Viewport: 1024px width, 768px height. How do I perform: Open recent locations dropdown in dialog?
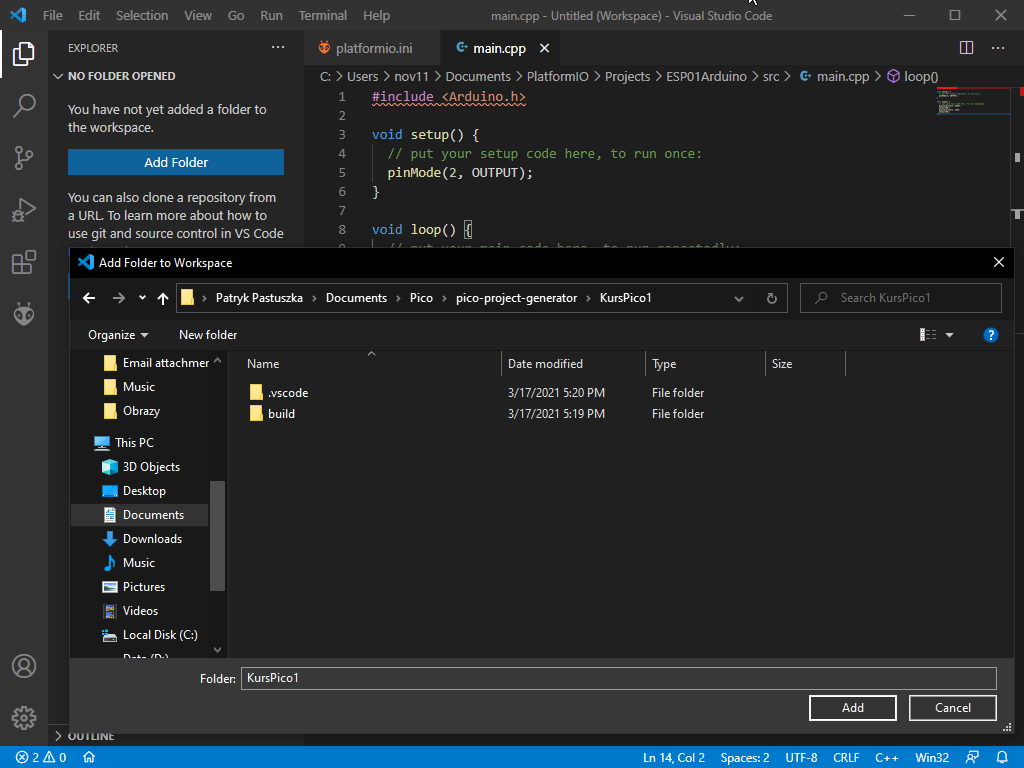[142, 298]
